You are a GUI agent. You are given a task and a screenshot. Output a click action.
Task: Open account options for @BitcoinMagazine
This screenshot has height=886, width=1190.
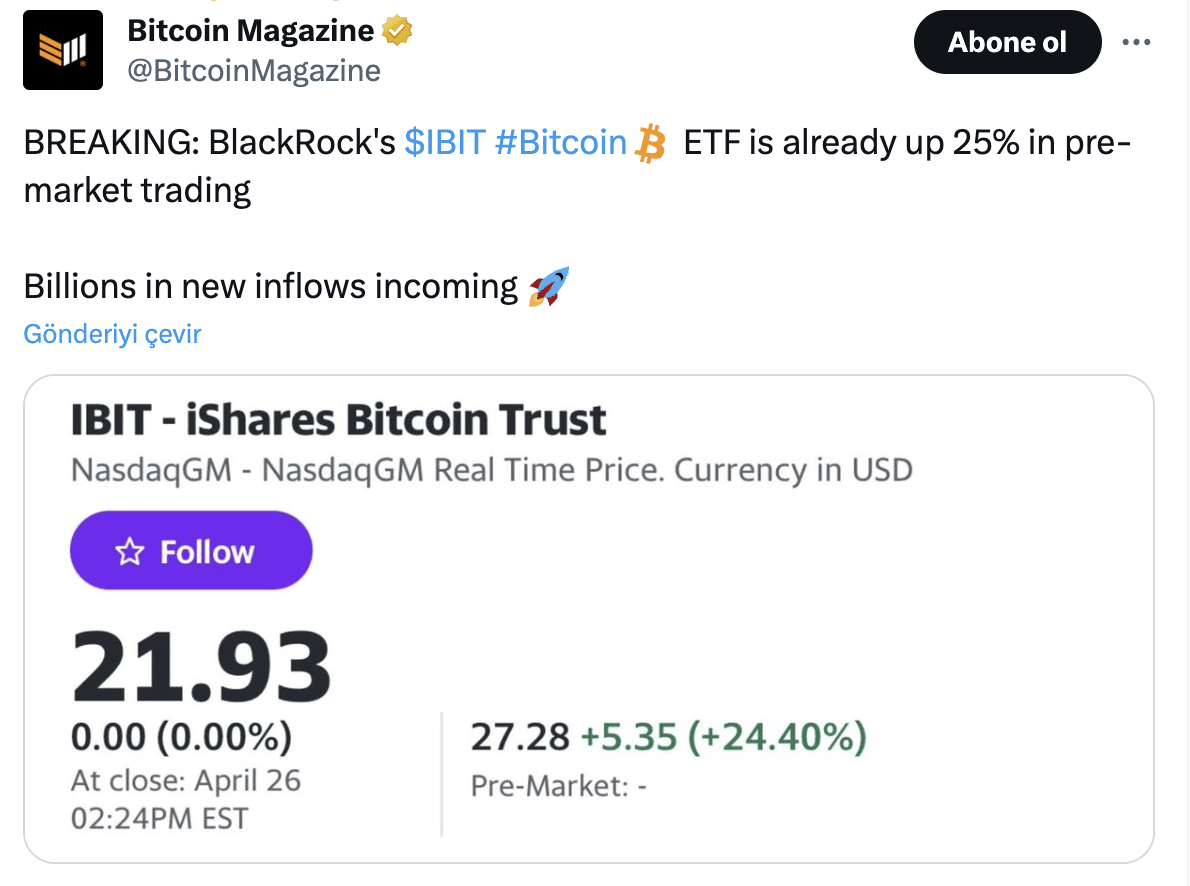point(1137,42)
